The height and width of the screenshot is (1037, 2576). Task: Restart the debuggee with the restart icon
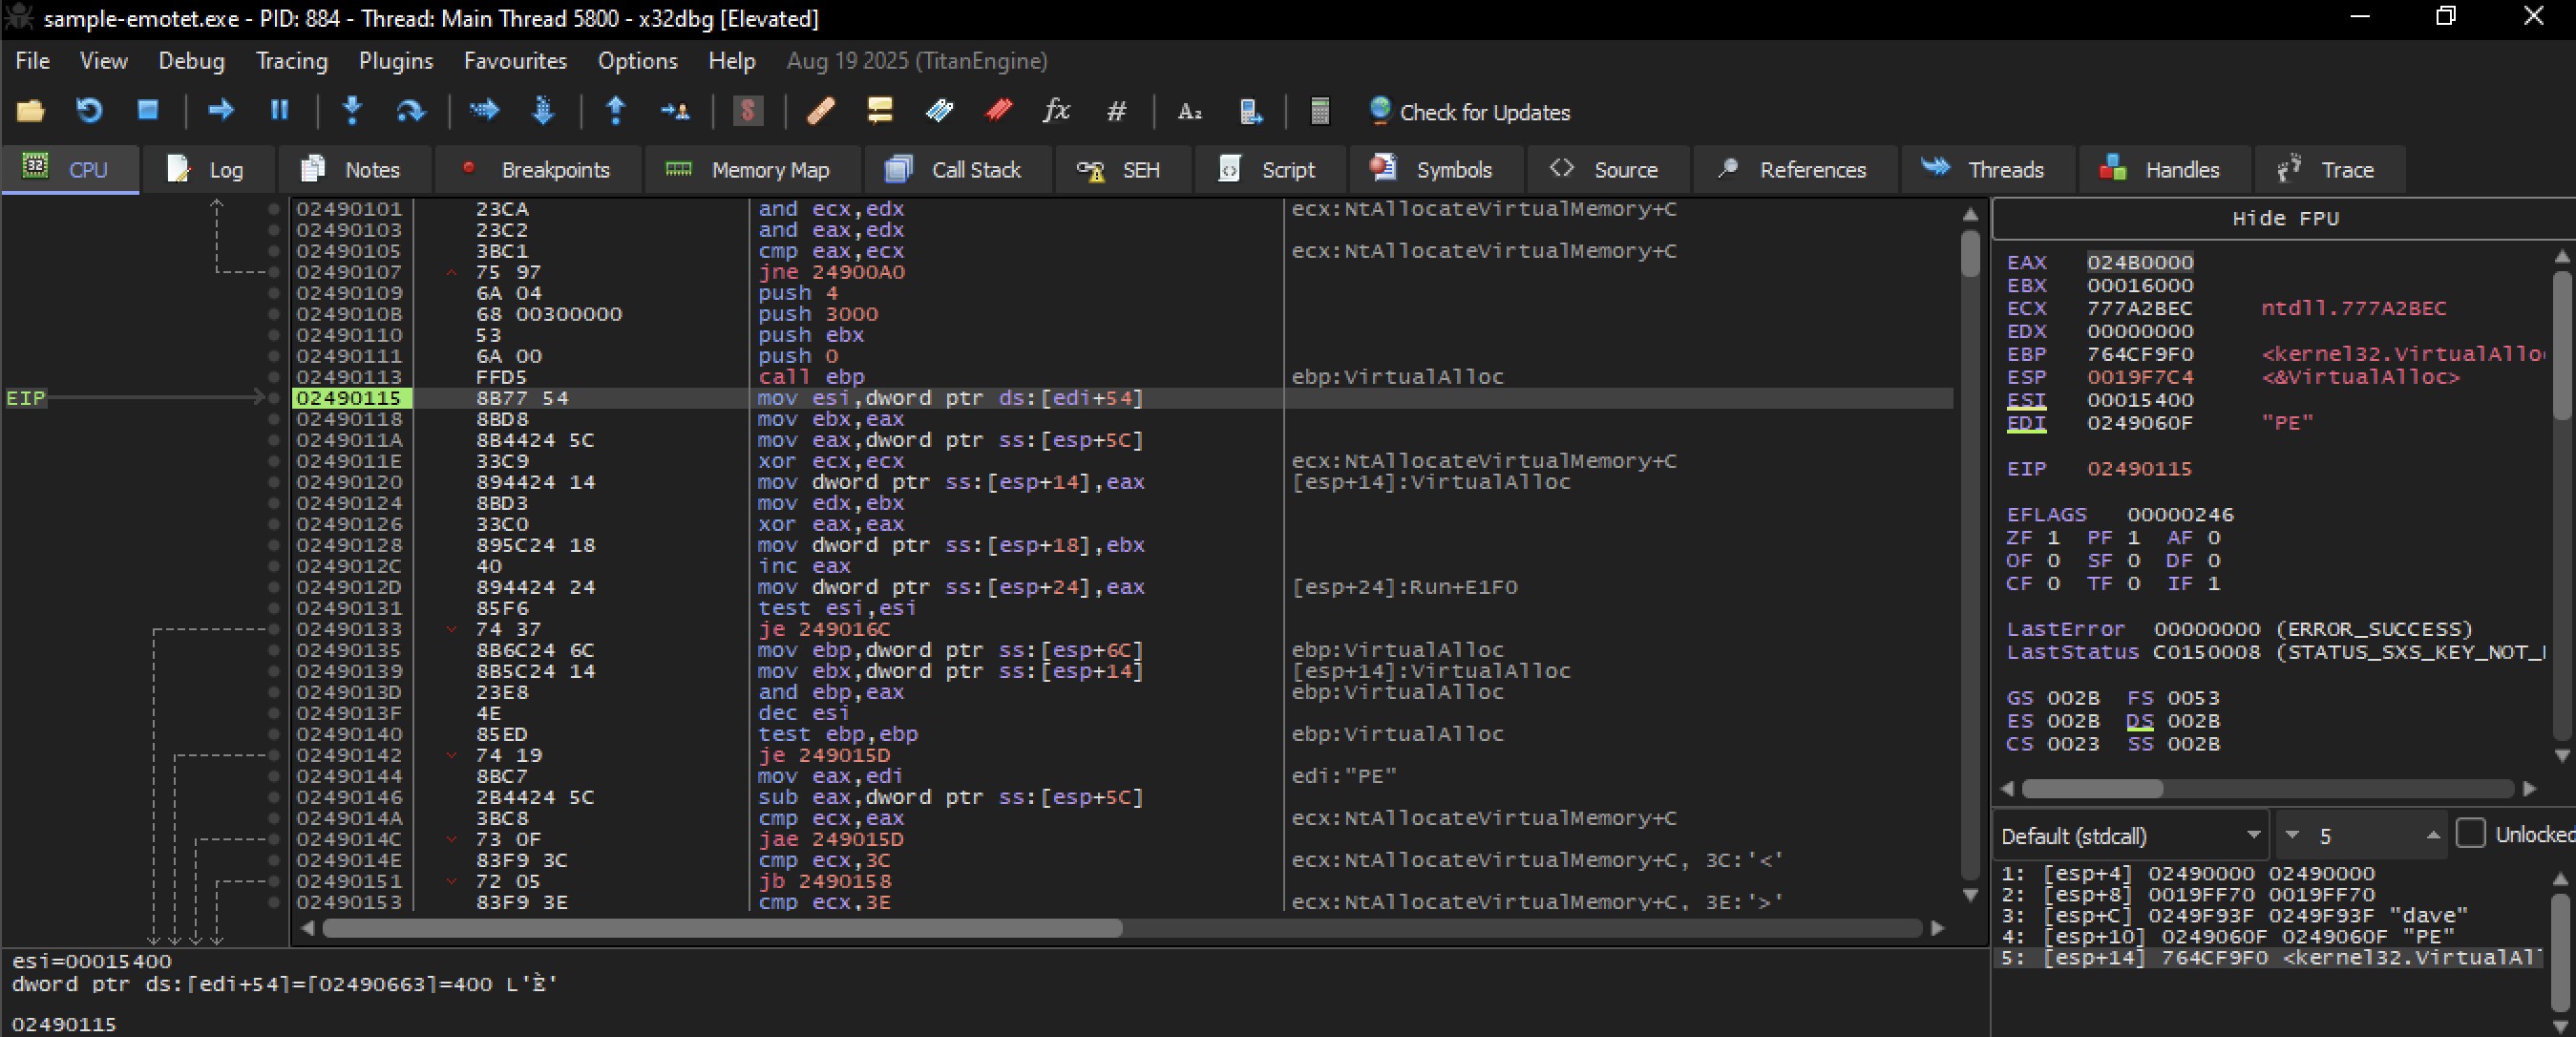[x=89, y=111]
